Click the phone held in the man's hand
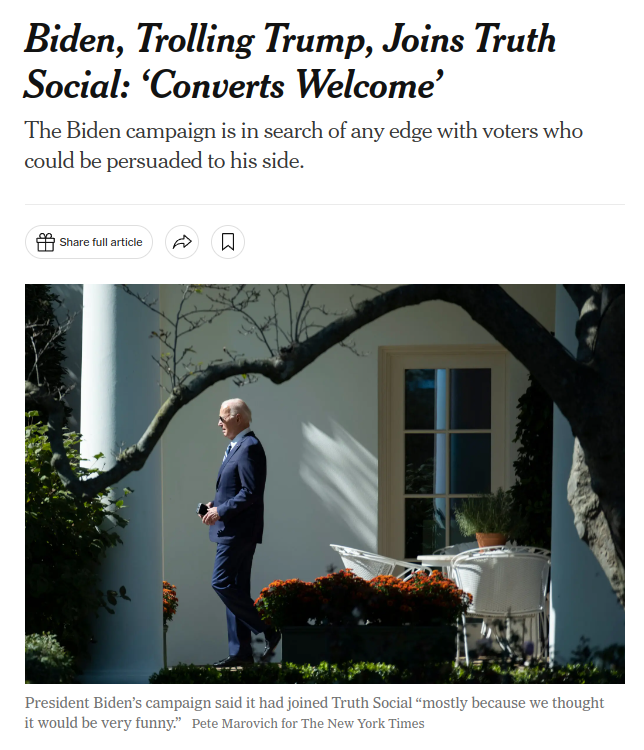This screenshot has height=750, width=644. coord(202,509)
